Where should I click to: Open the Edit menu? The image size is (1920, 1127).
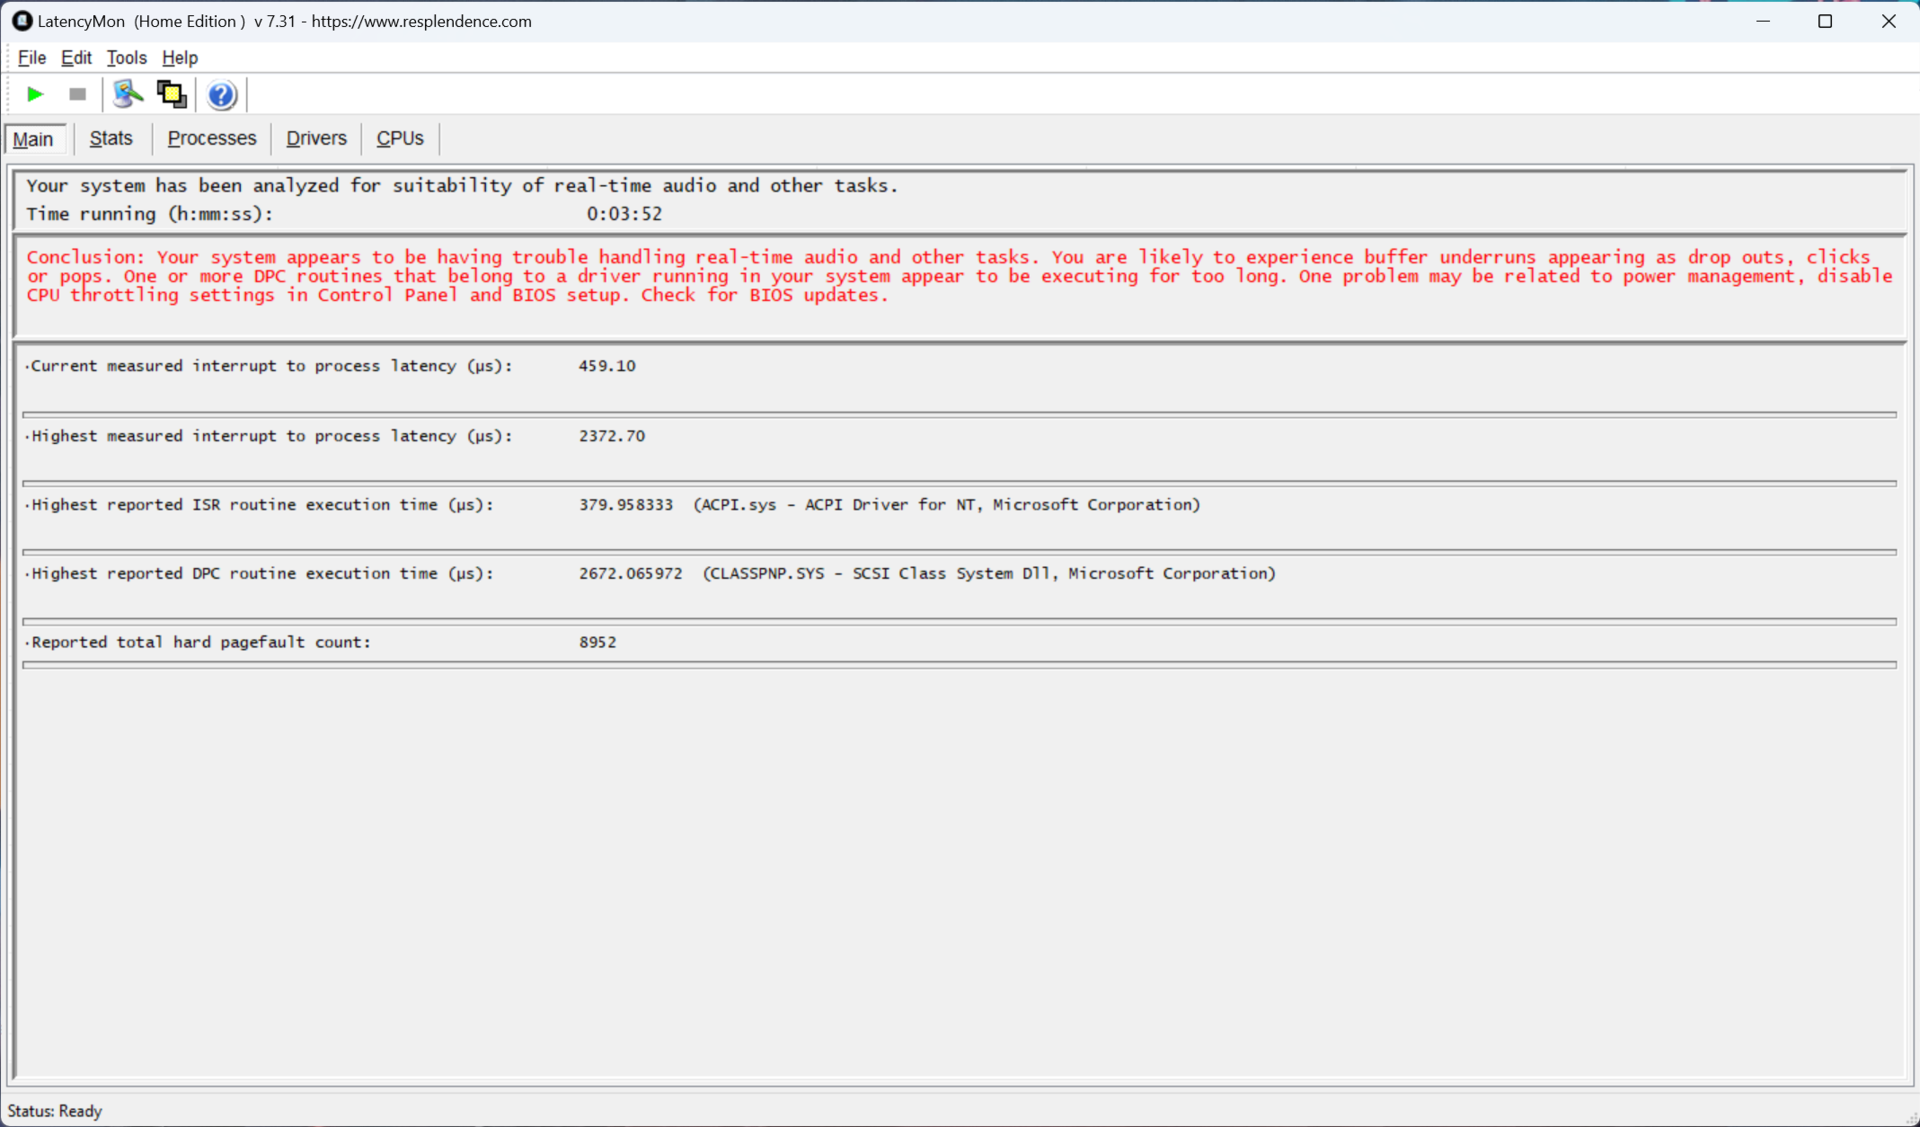click(76, 58)
